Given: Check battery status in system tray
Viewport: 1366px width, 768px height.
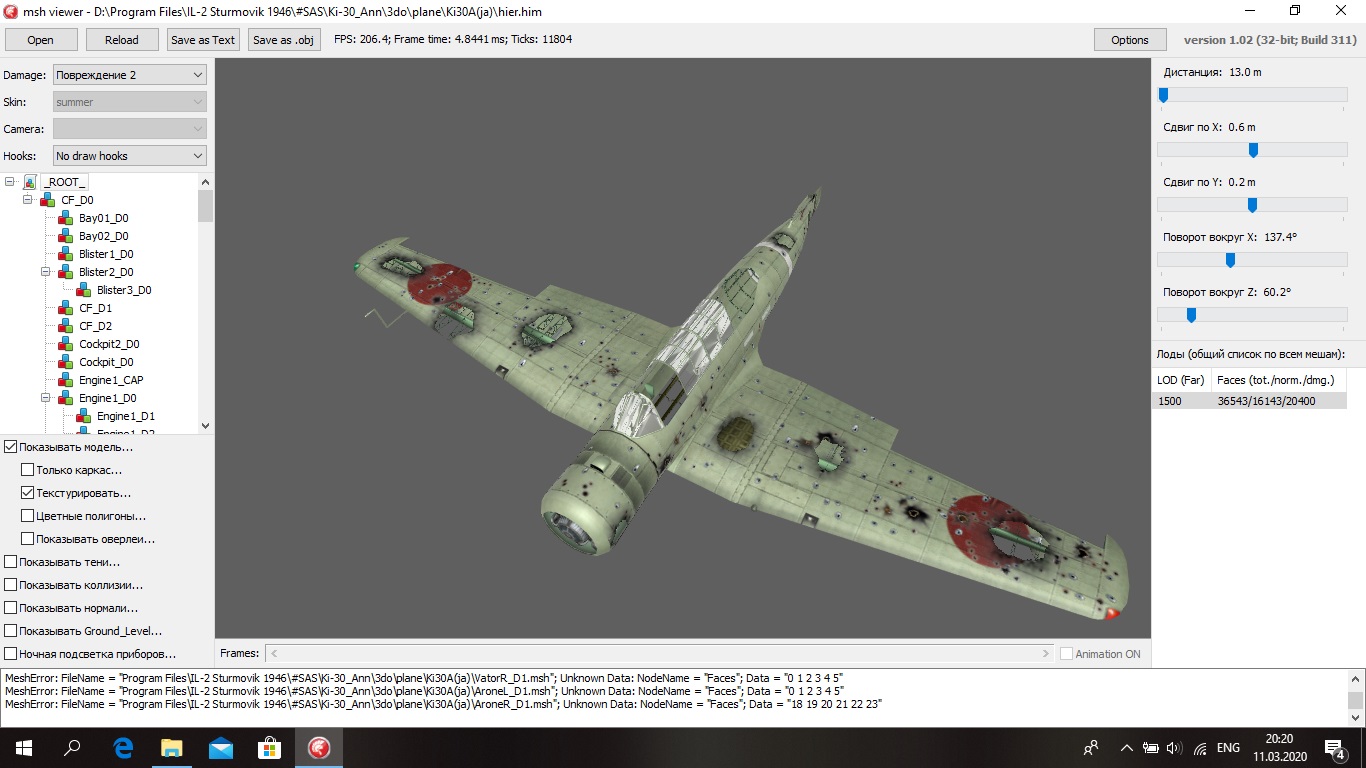Looking at the screenshot, I should (1151, 748).
